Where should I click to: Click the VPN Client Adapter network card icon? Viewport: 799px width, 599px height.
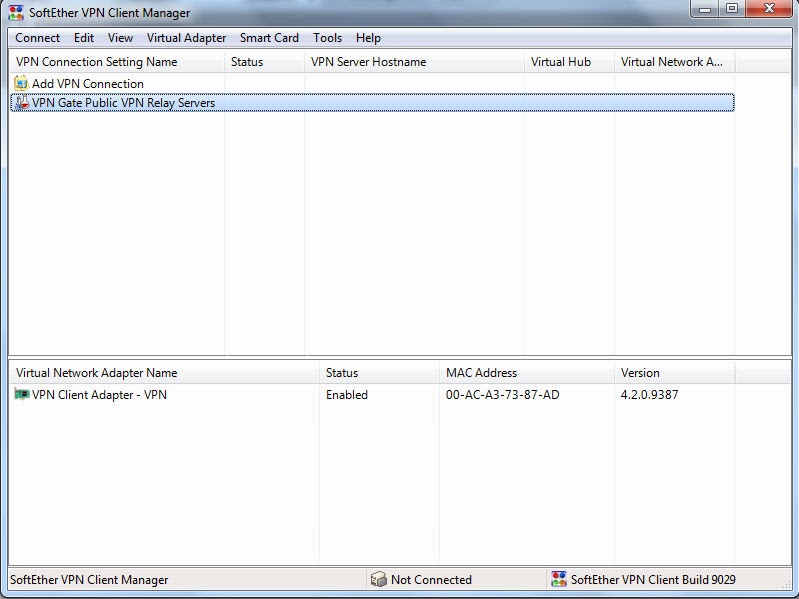21,394
